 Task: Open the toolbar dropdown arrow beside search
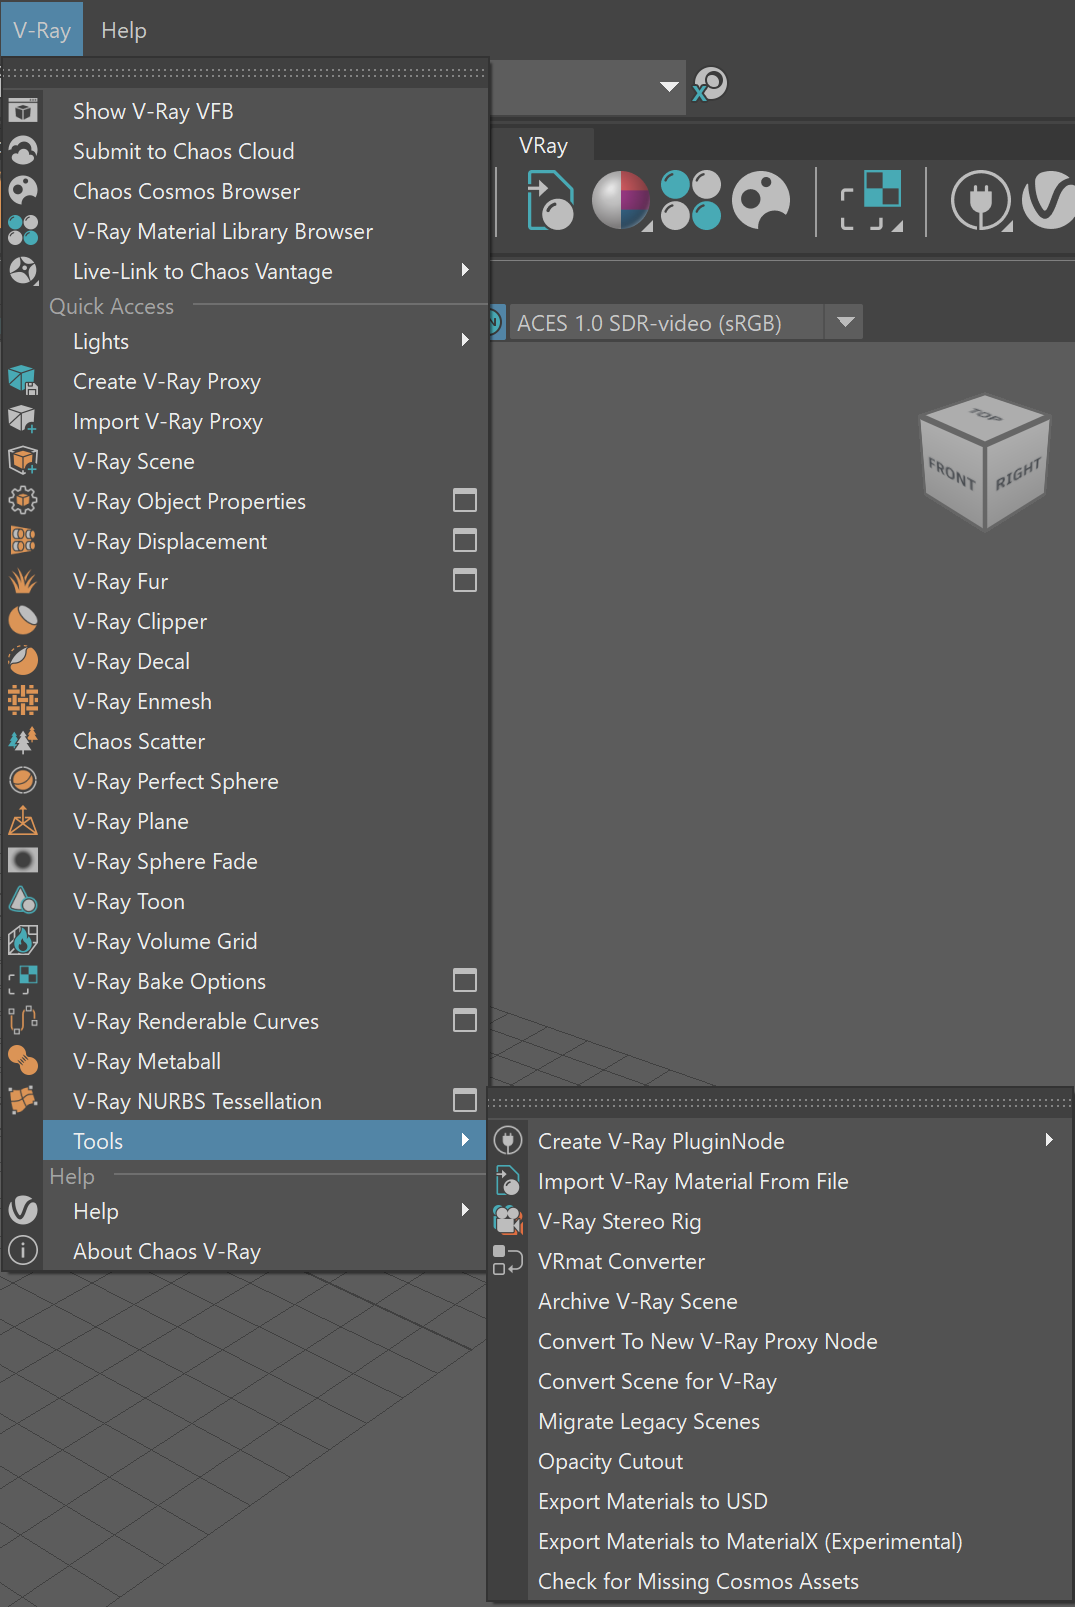[670, 86]
